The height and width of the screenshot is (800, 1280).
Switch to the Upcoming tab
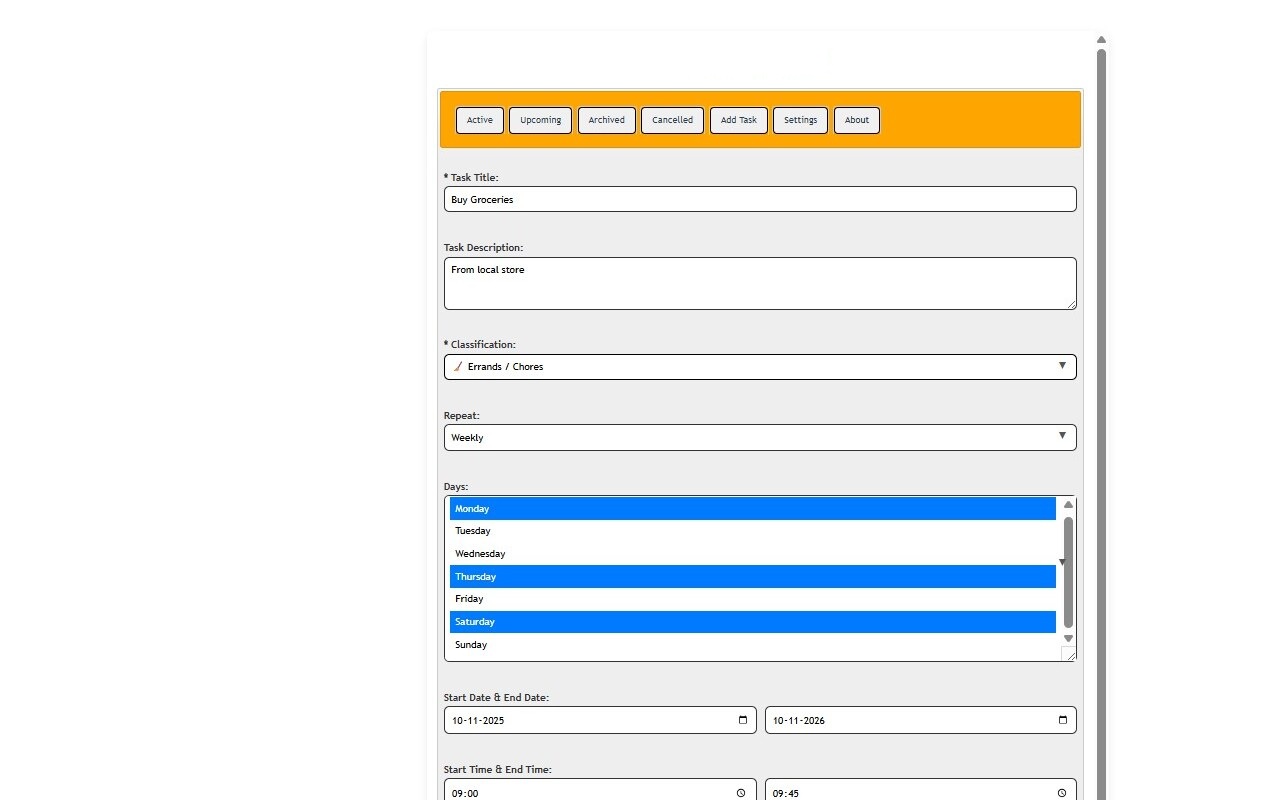pos(540,120)
